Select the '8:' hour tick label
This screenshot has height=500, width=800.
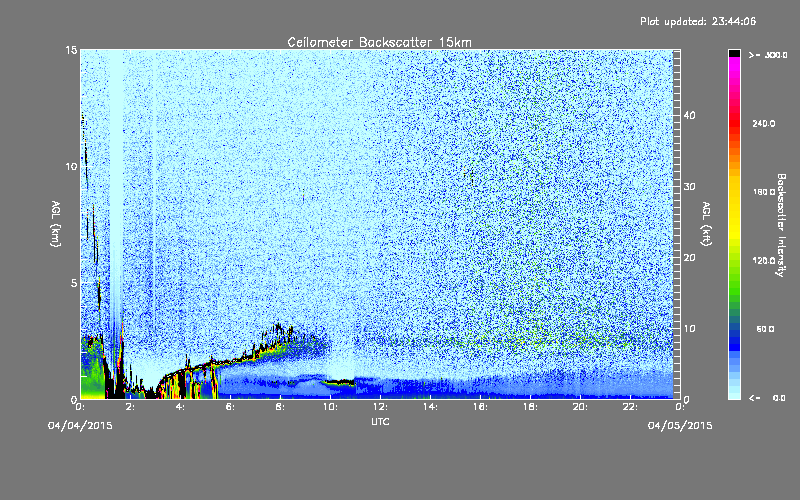click(280, 407)
